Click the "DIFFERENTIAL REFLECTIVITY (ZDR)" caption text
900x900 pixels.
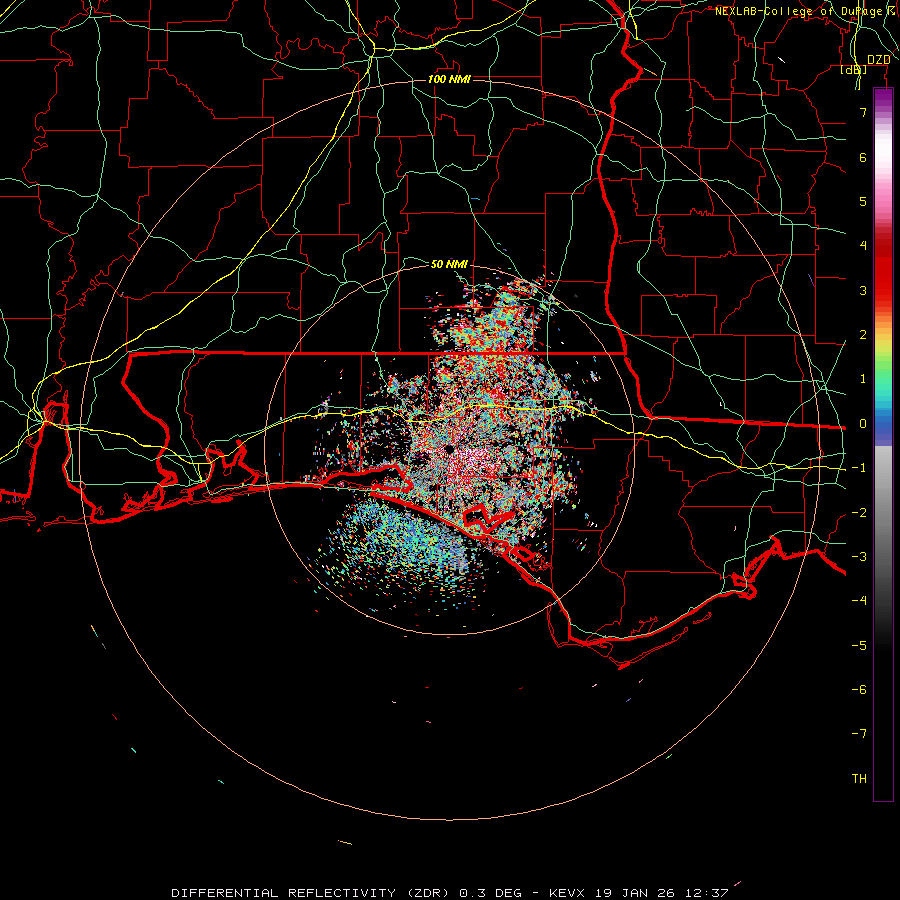[x=312, y=893]
